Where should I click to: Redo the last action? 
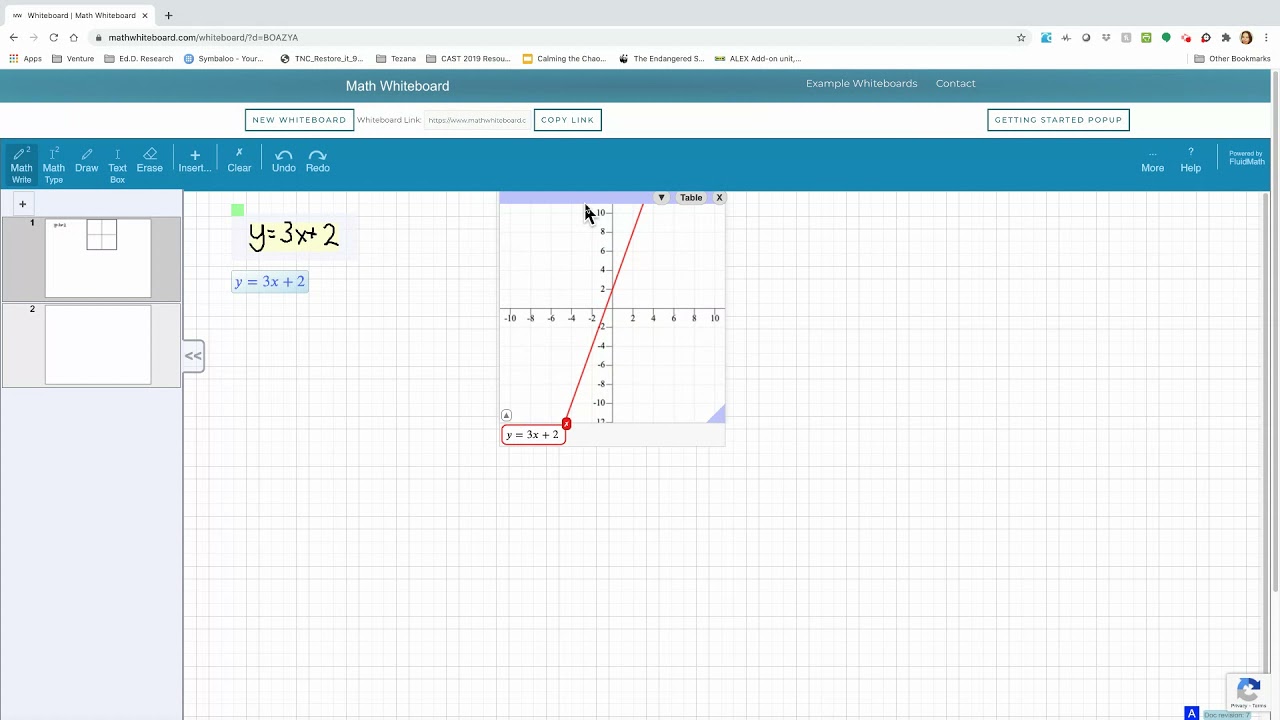[318, 161]
